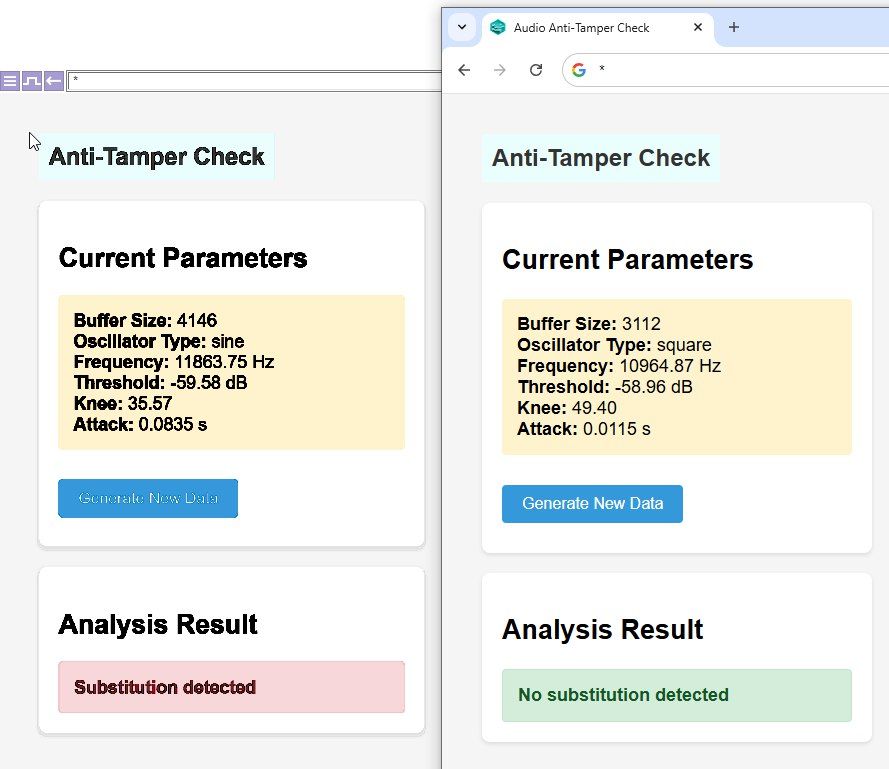Image resolution: width=889 pixels, height=769 pixels.
Task: Click the Anti-Tamper Check heading in Chrome
Action: [601, 158]
